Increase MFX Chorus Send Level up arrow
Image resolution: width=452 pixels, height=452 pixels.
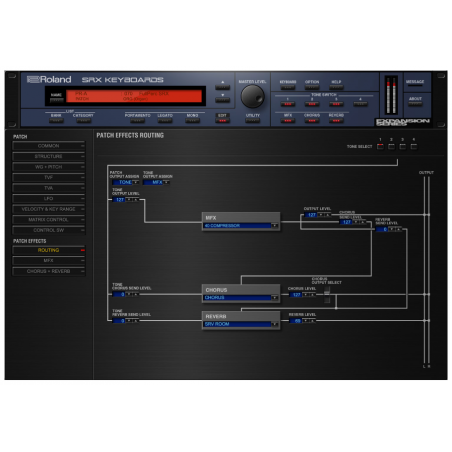pos(363,222)
